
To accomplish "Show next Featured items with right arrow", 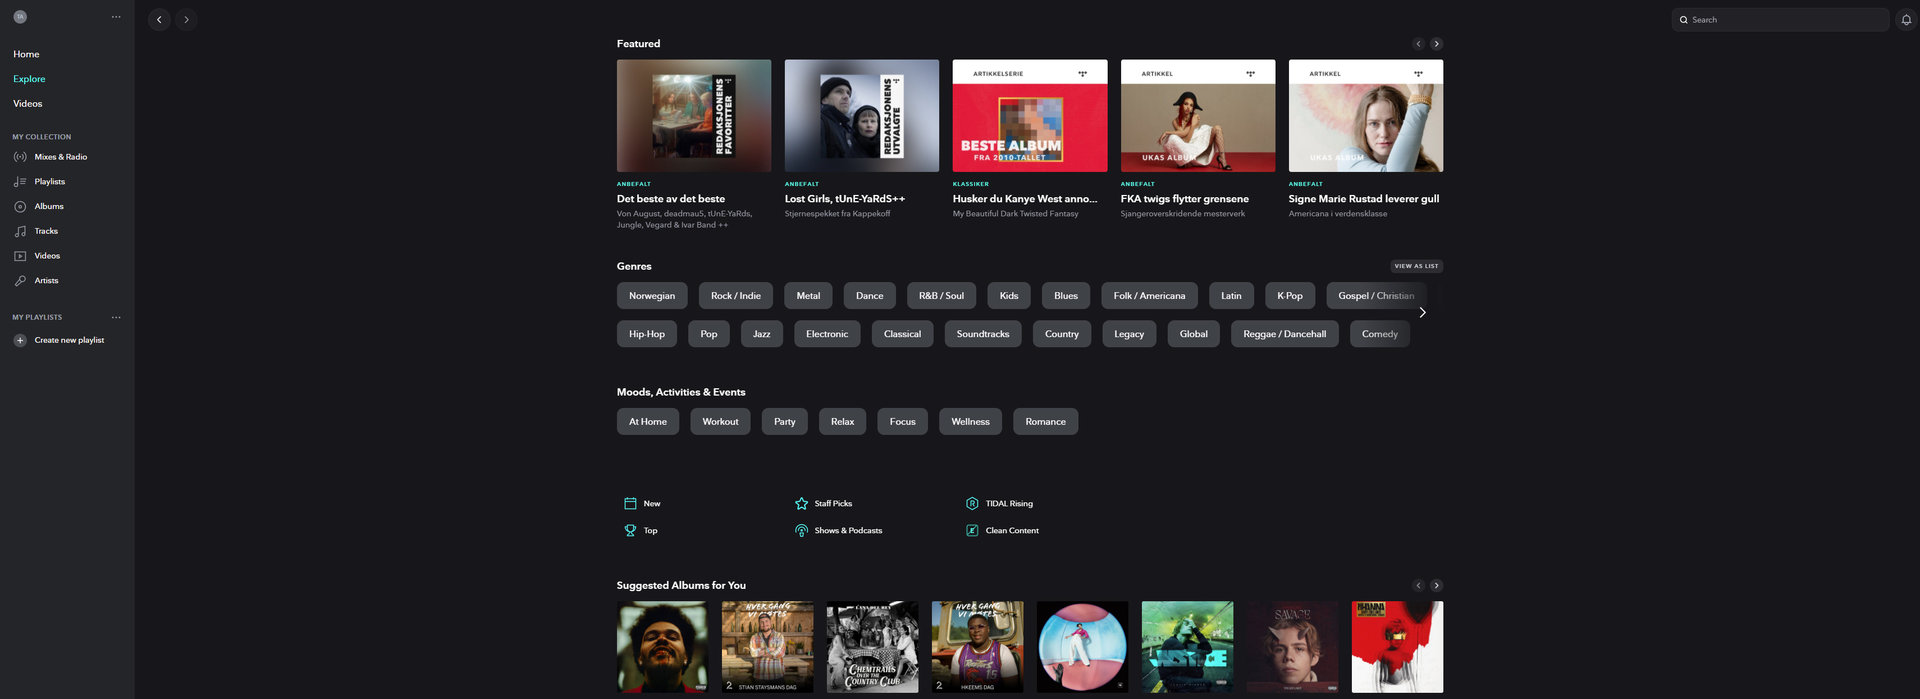I will 1437,44.
